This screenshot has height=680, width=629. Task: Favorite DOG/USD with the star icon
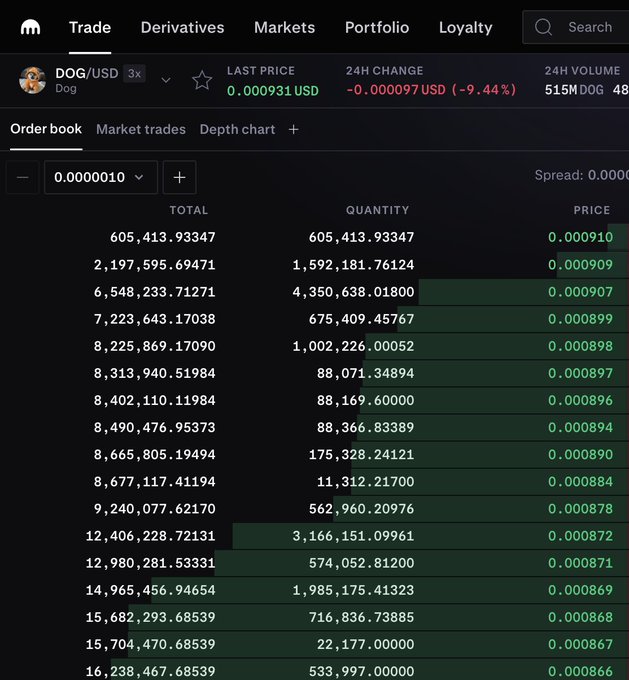(x=202, y=80)
